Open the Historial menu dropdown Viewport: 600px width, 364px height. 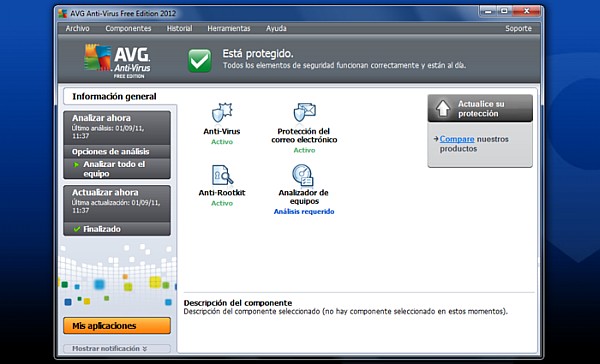tap(179, 28)
